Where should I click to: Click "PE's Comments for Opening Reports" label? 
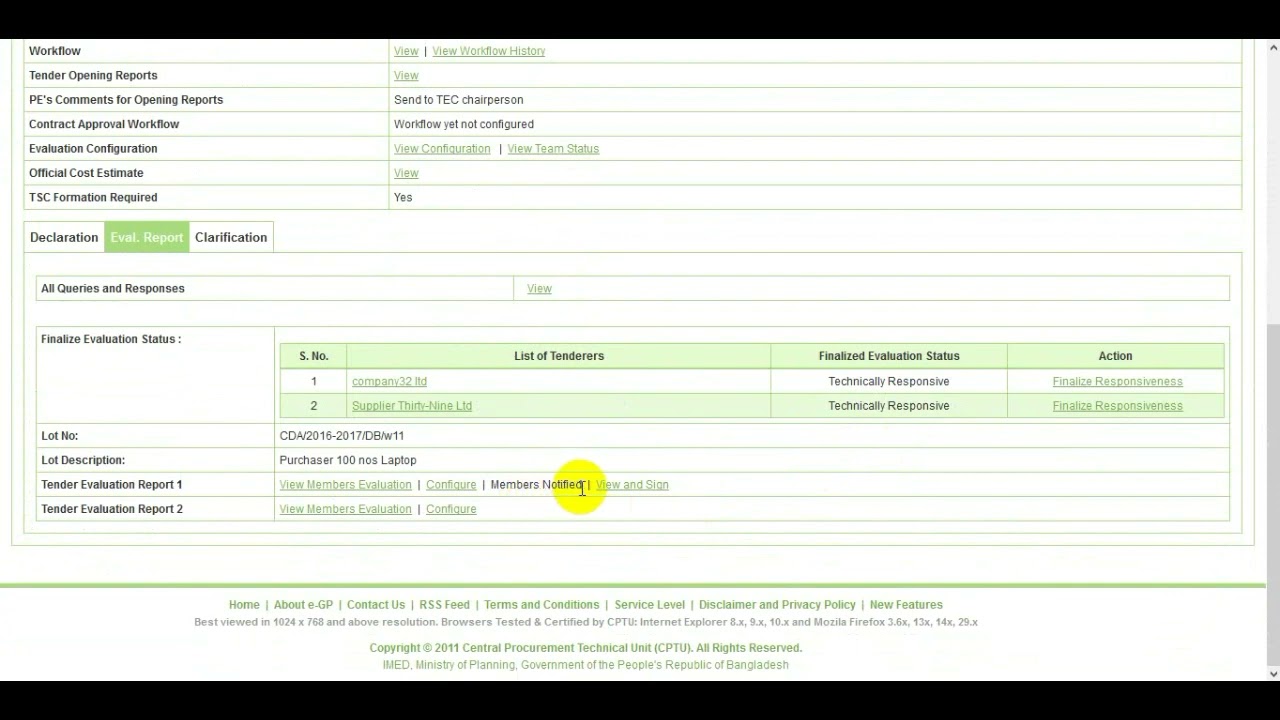(126, 100)
